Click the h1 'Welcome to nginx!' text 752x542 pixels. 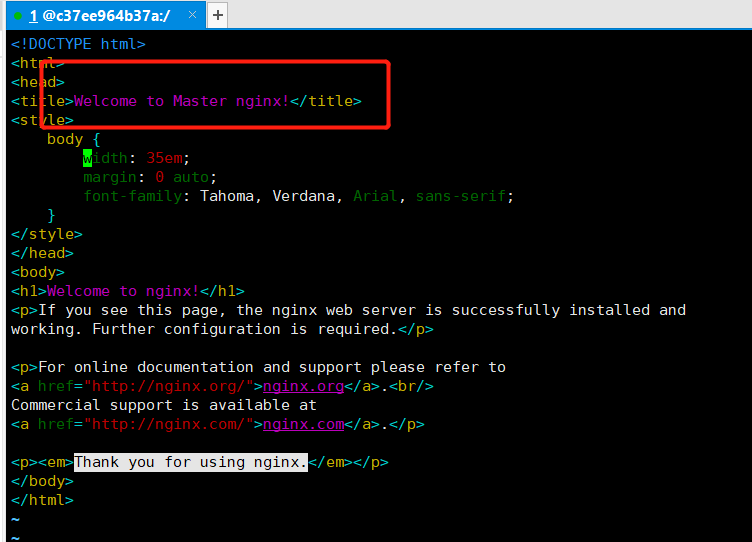coord(123,291)
